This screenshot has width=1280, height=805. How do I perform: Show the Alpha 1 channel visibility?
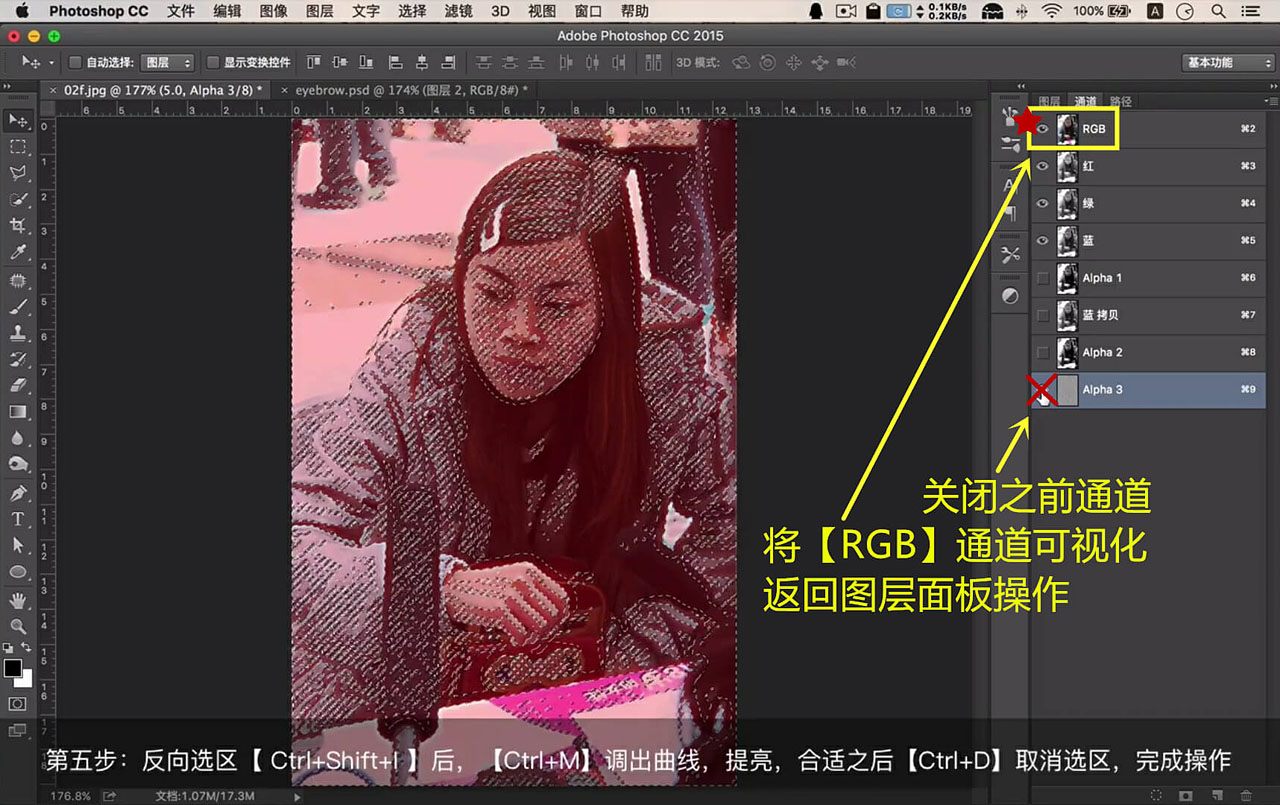(1043, 278)
